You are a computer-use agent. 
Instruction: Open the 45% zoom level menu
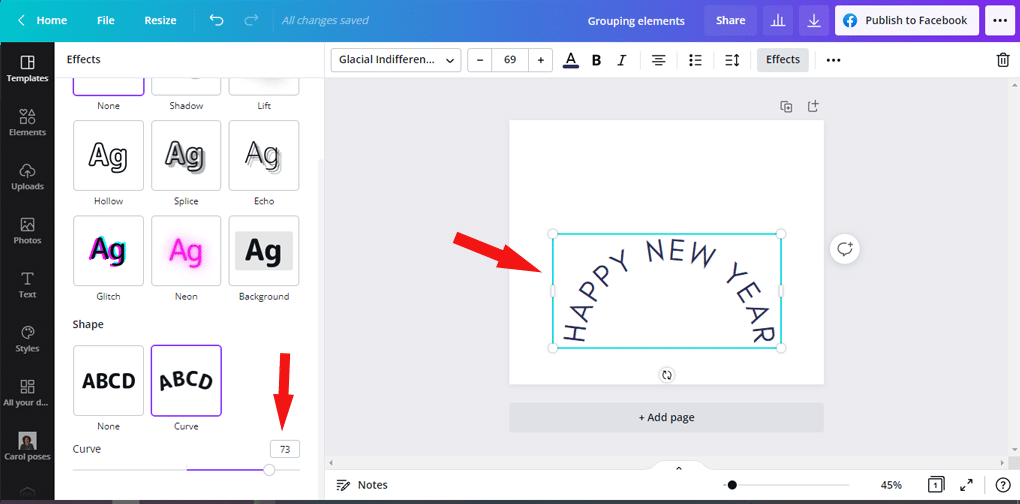pos(891,484)
